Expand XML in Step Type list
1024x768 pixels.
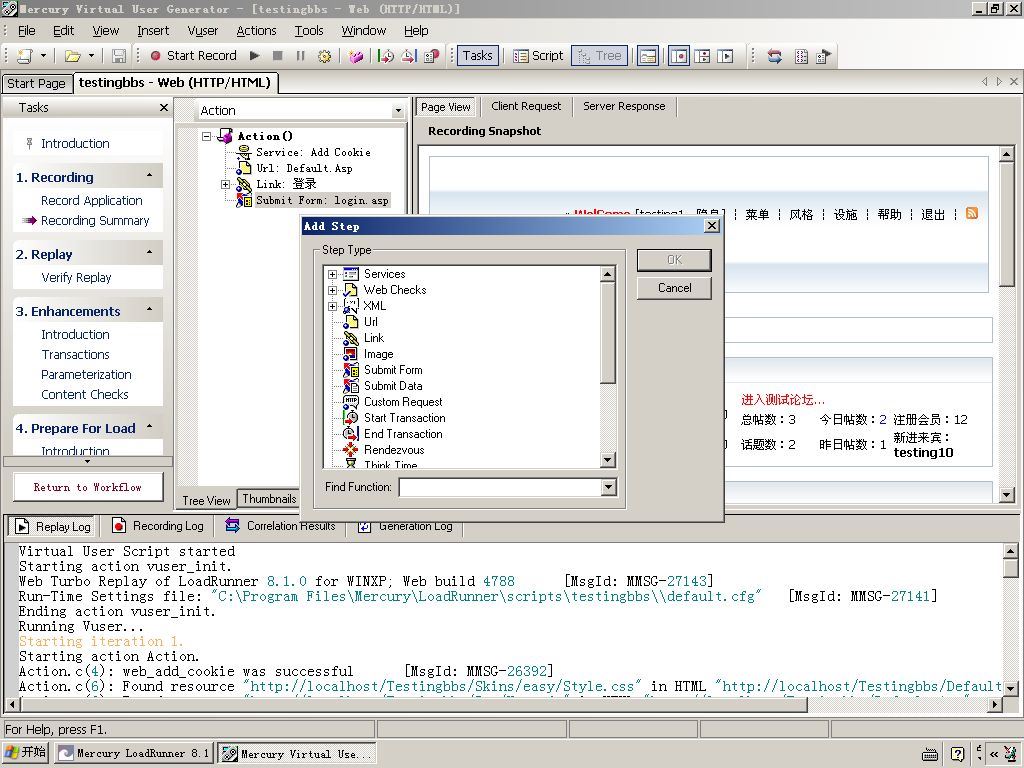[332, 306]
